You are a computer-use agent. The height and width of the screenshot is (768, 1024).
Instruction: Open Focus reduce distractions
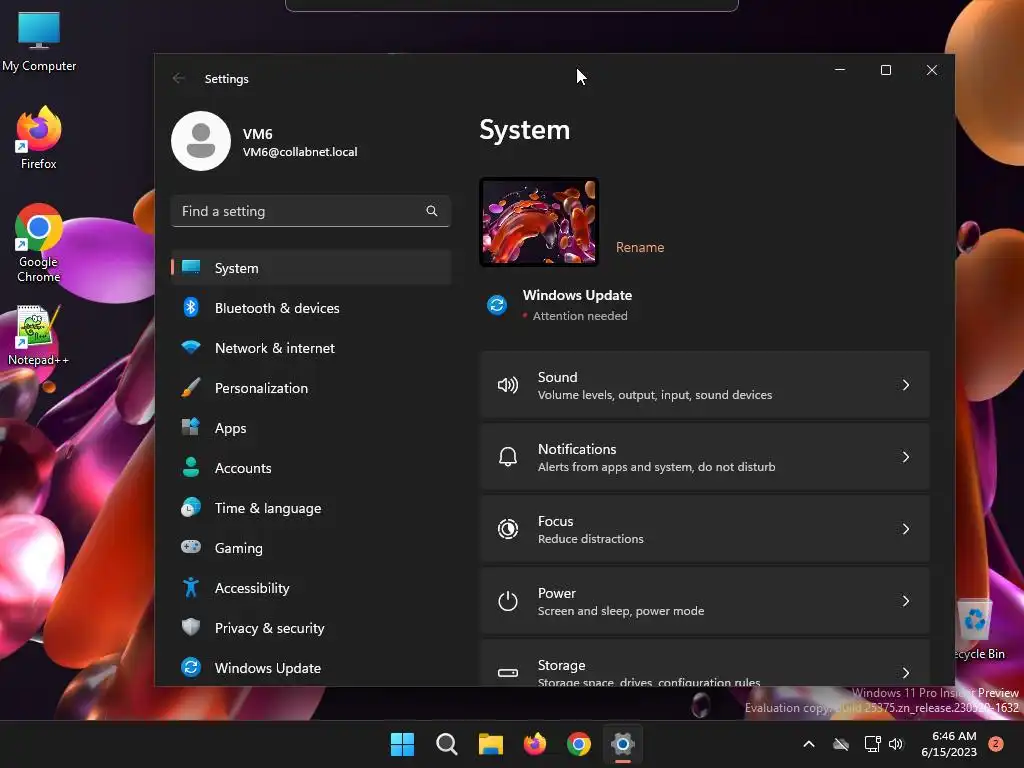pos(705,529)
